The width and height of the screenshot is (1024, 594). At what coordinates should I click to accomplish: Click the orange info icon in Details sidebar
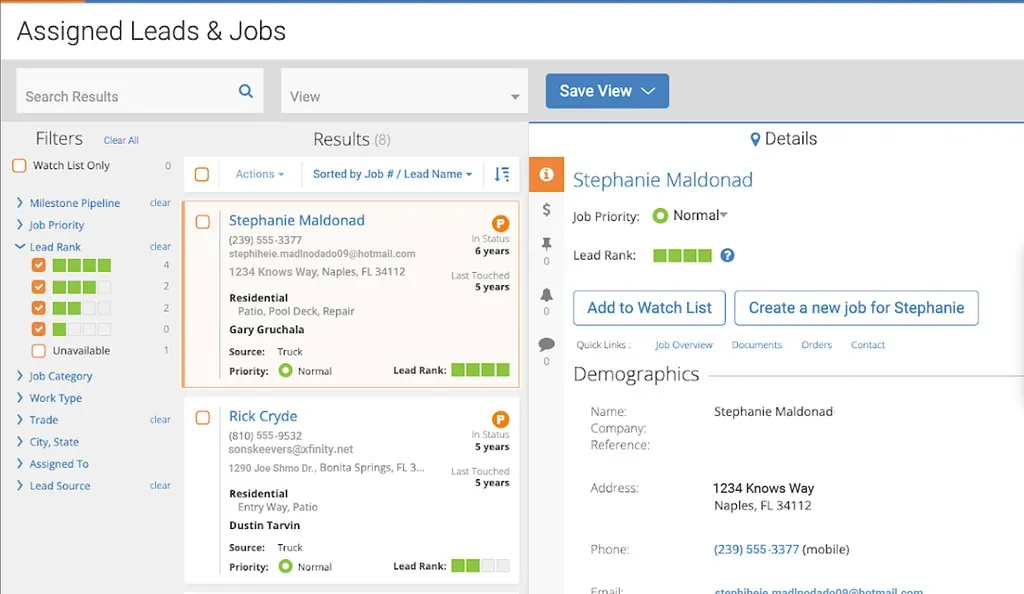click(x=546, y=174)
